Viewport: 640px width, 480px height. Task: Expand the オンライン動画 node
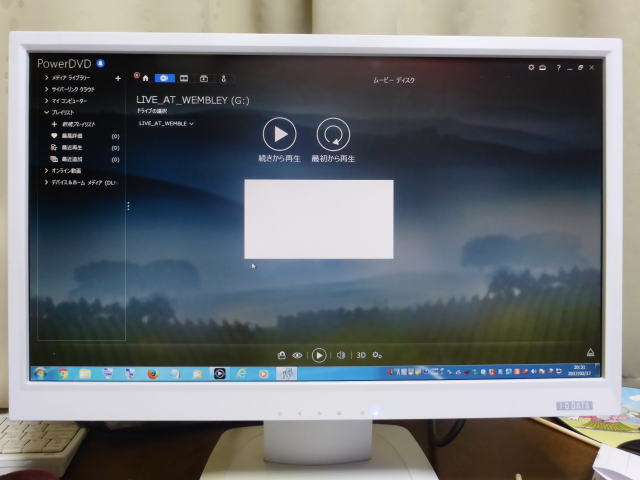(46, 170)
